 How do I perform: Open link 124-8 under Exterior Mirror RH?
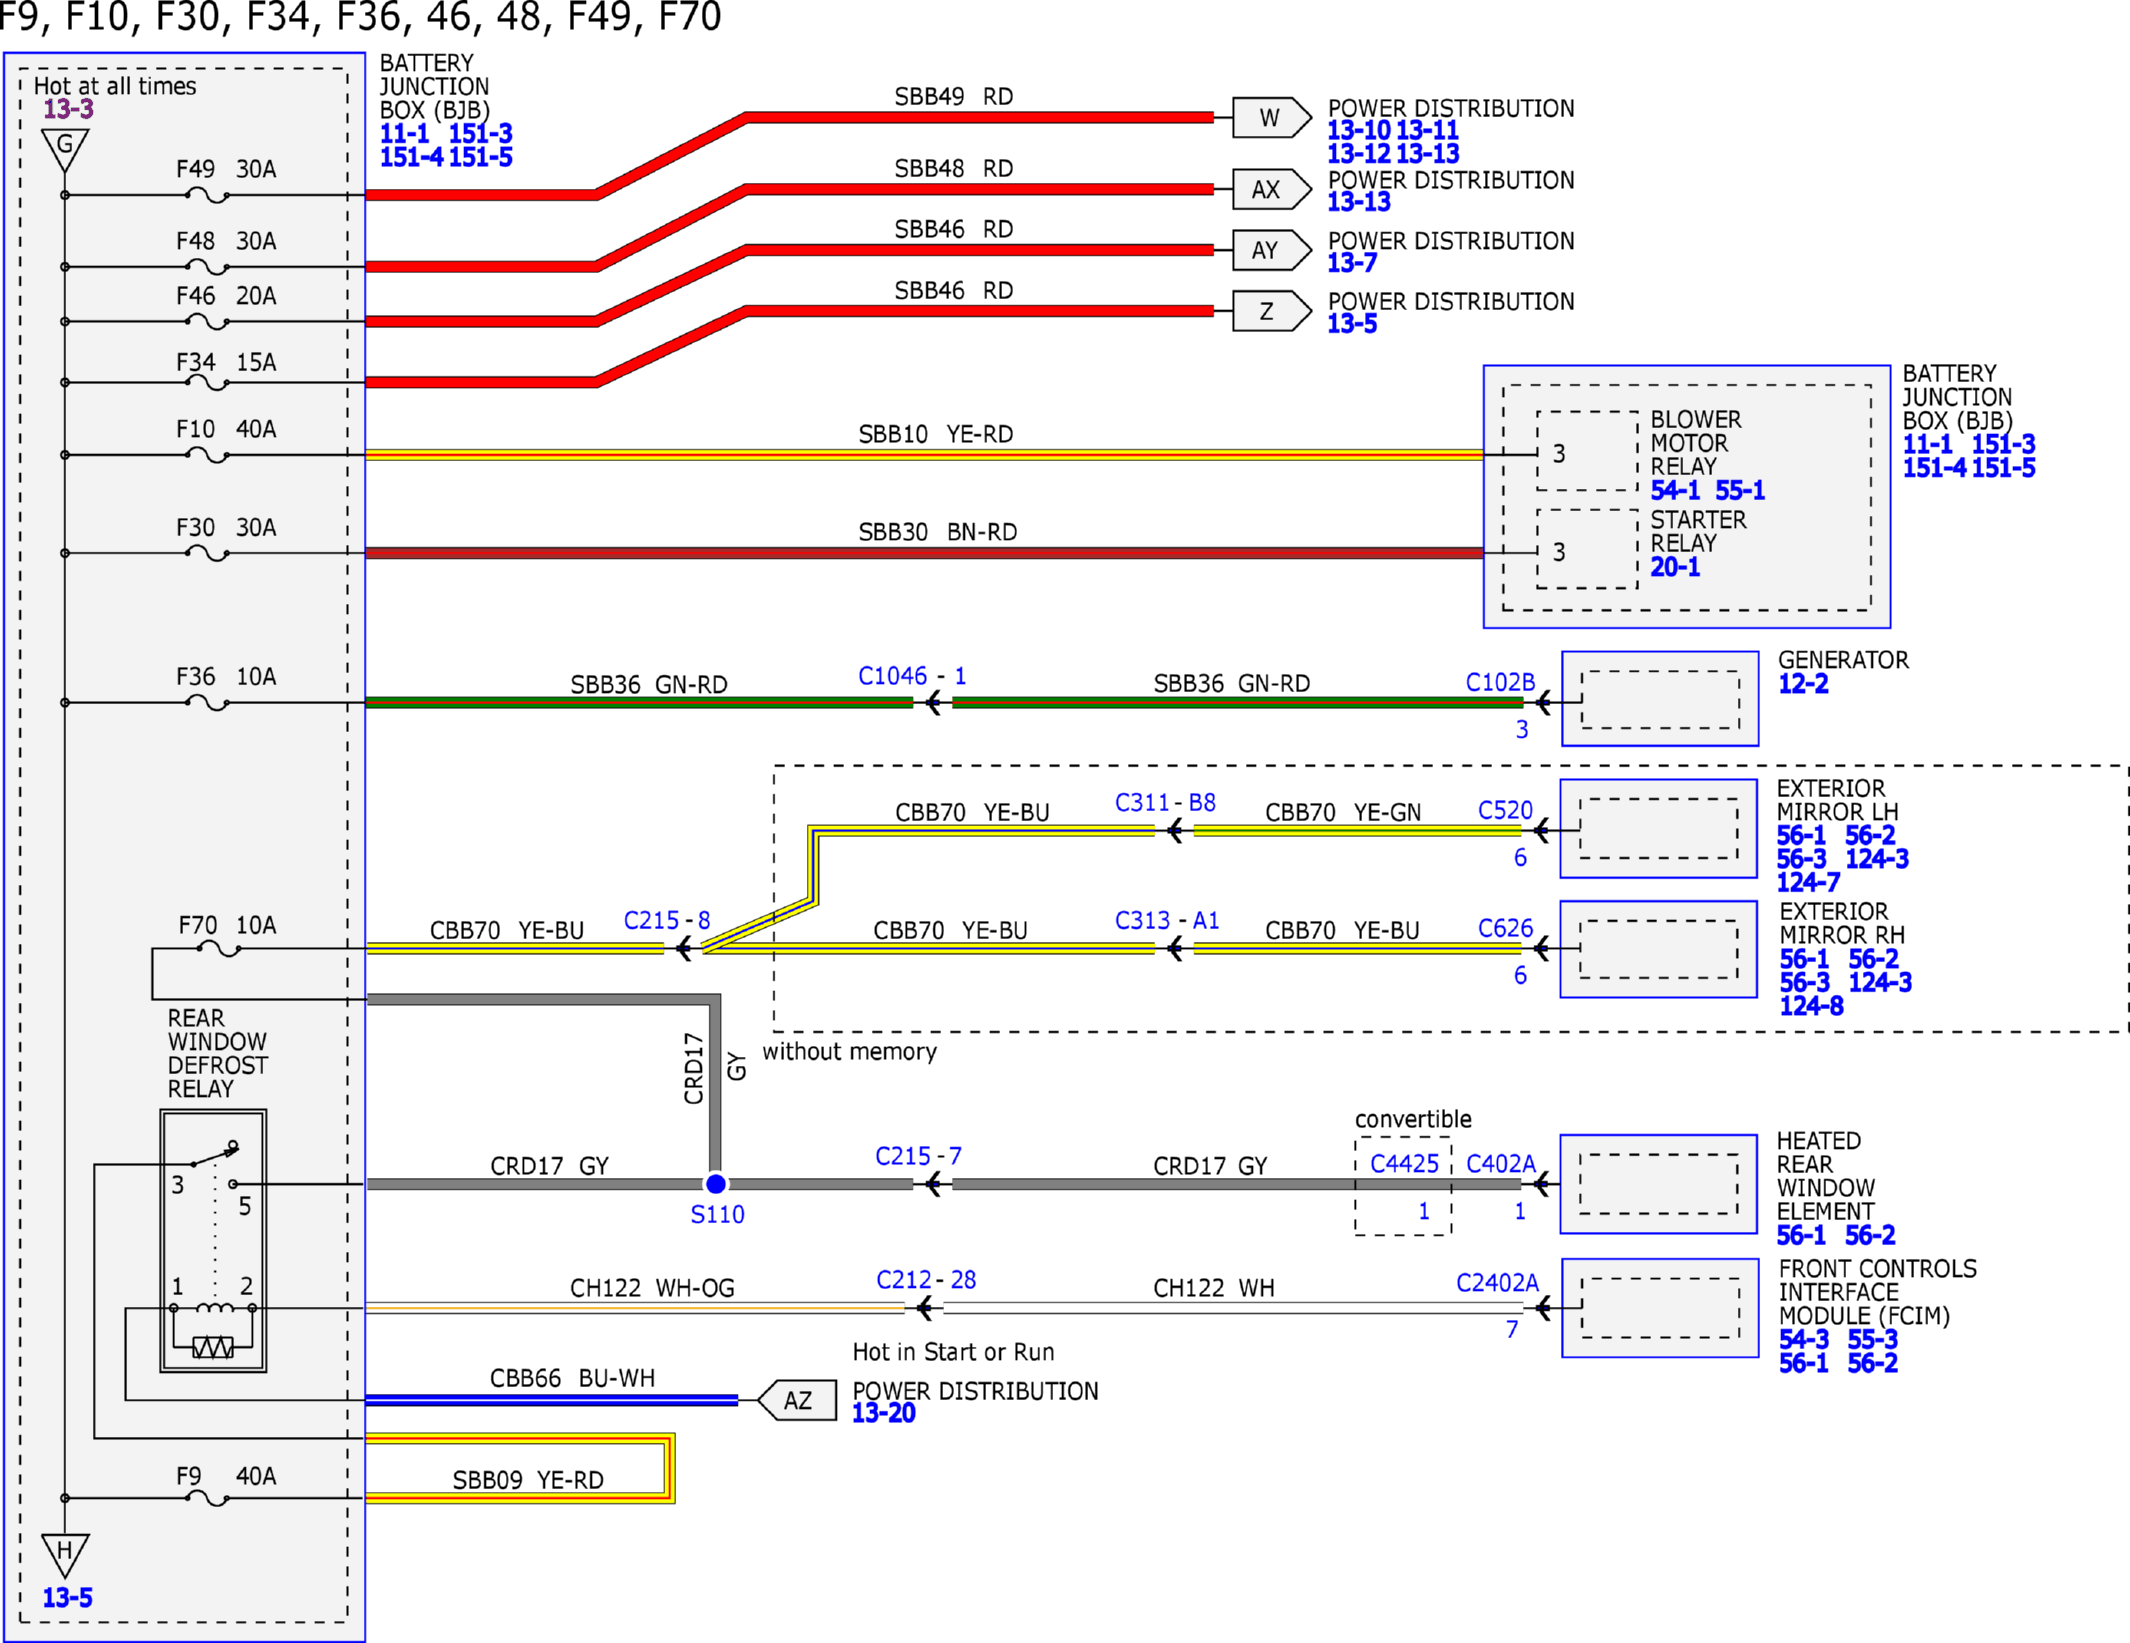(1811, 1006)
